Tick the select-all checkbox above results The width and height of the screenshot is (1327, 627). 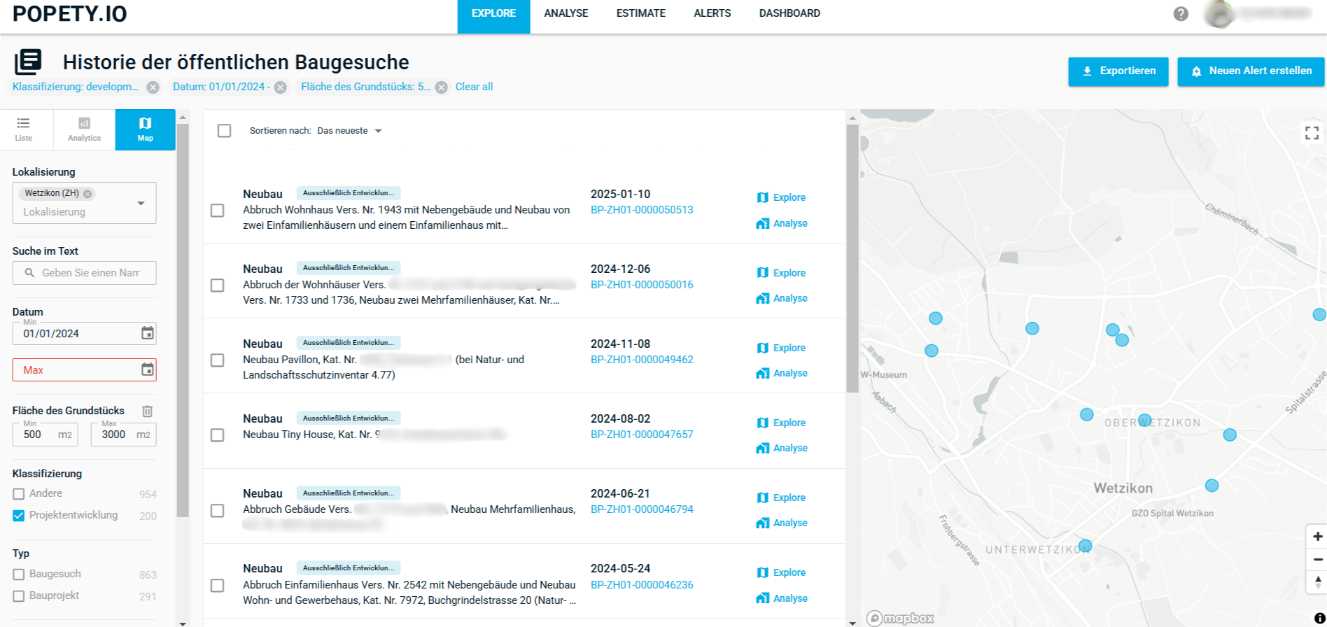[224, 131]
